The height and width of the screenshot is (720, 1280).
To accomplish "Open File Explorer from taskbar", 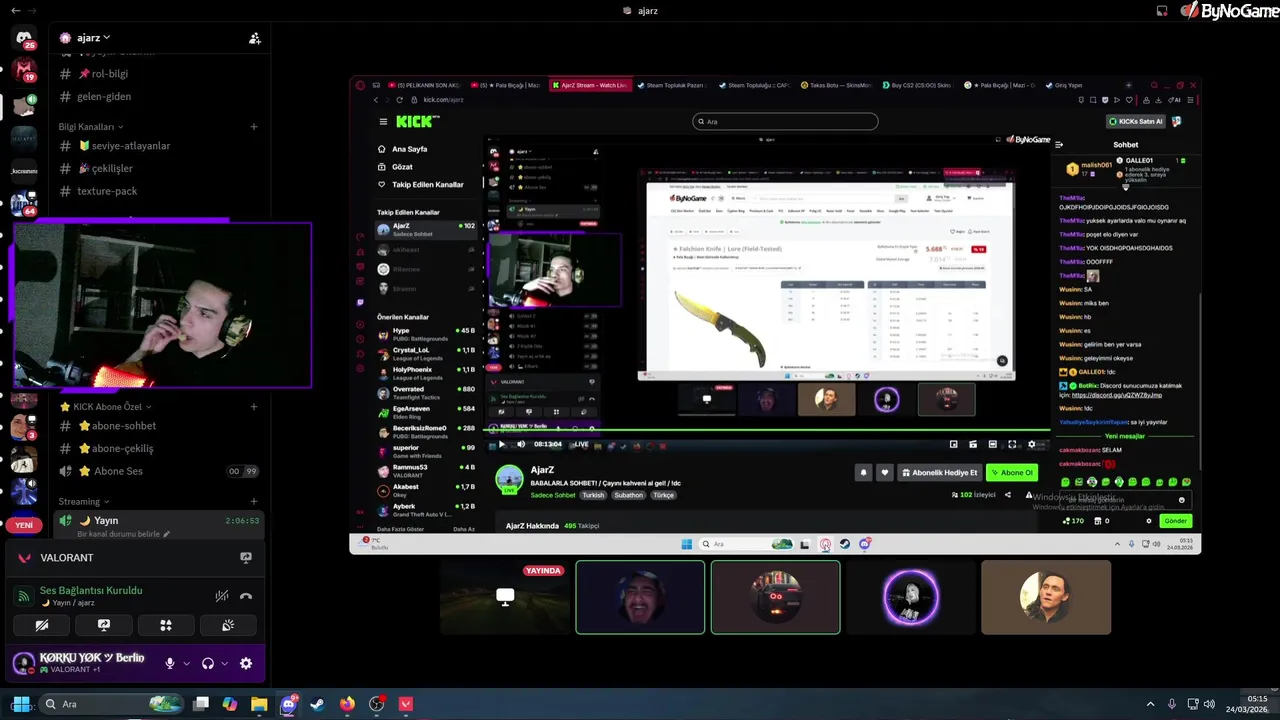I will [259, 704].
